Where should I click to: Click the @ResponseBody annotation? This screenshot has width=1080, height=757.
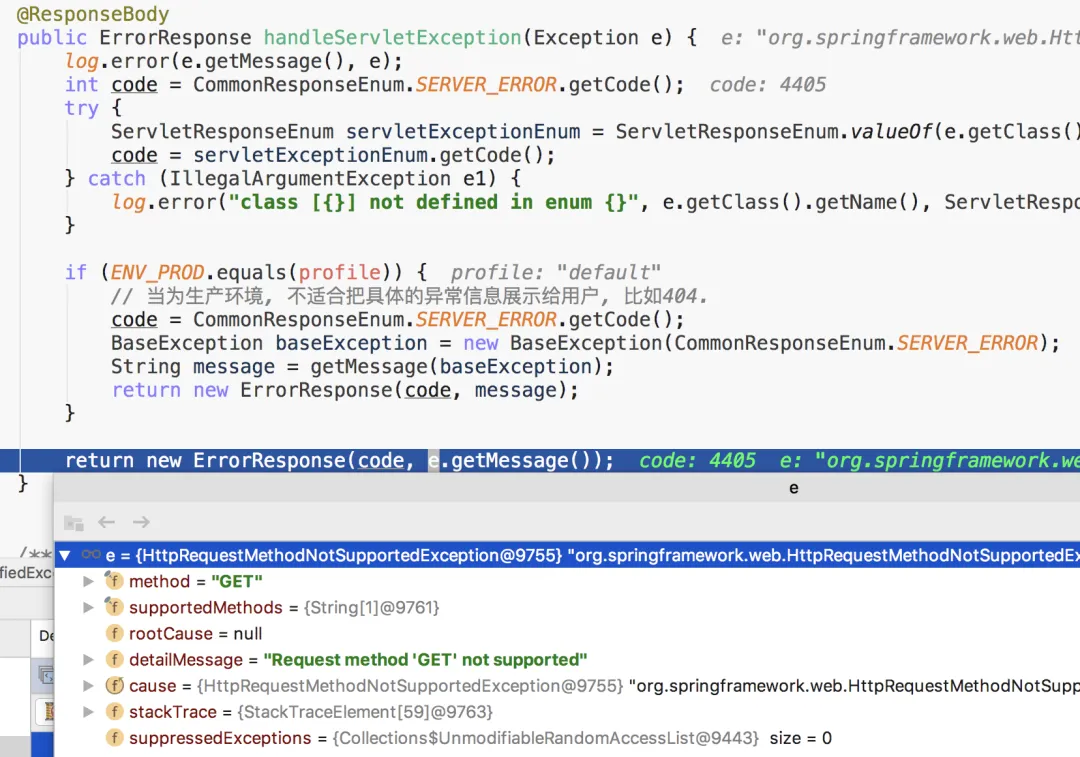[92, 14]
